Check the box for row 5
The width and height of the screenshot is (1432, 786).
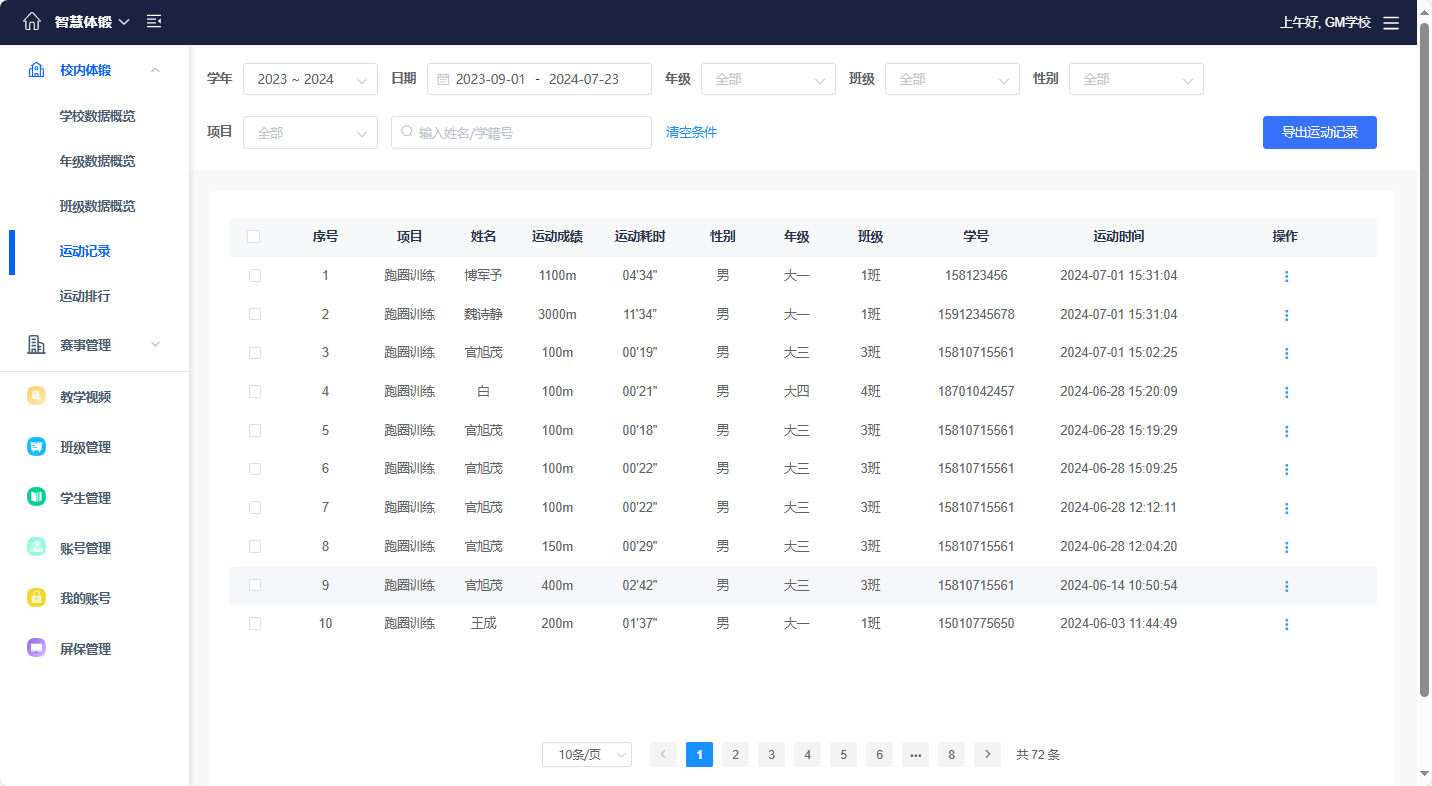pyautogui.click(x=255, y=430)
